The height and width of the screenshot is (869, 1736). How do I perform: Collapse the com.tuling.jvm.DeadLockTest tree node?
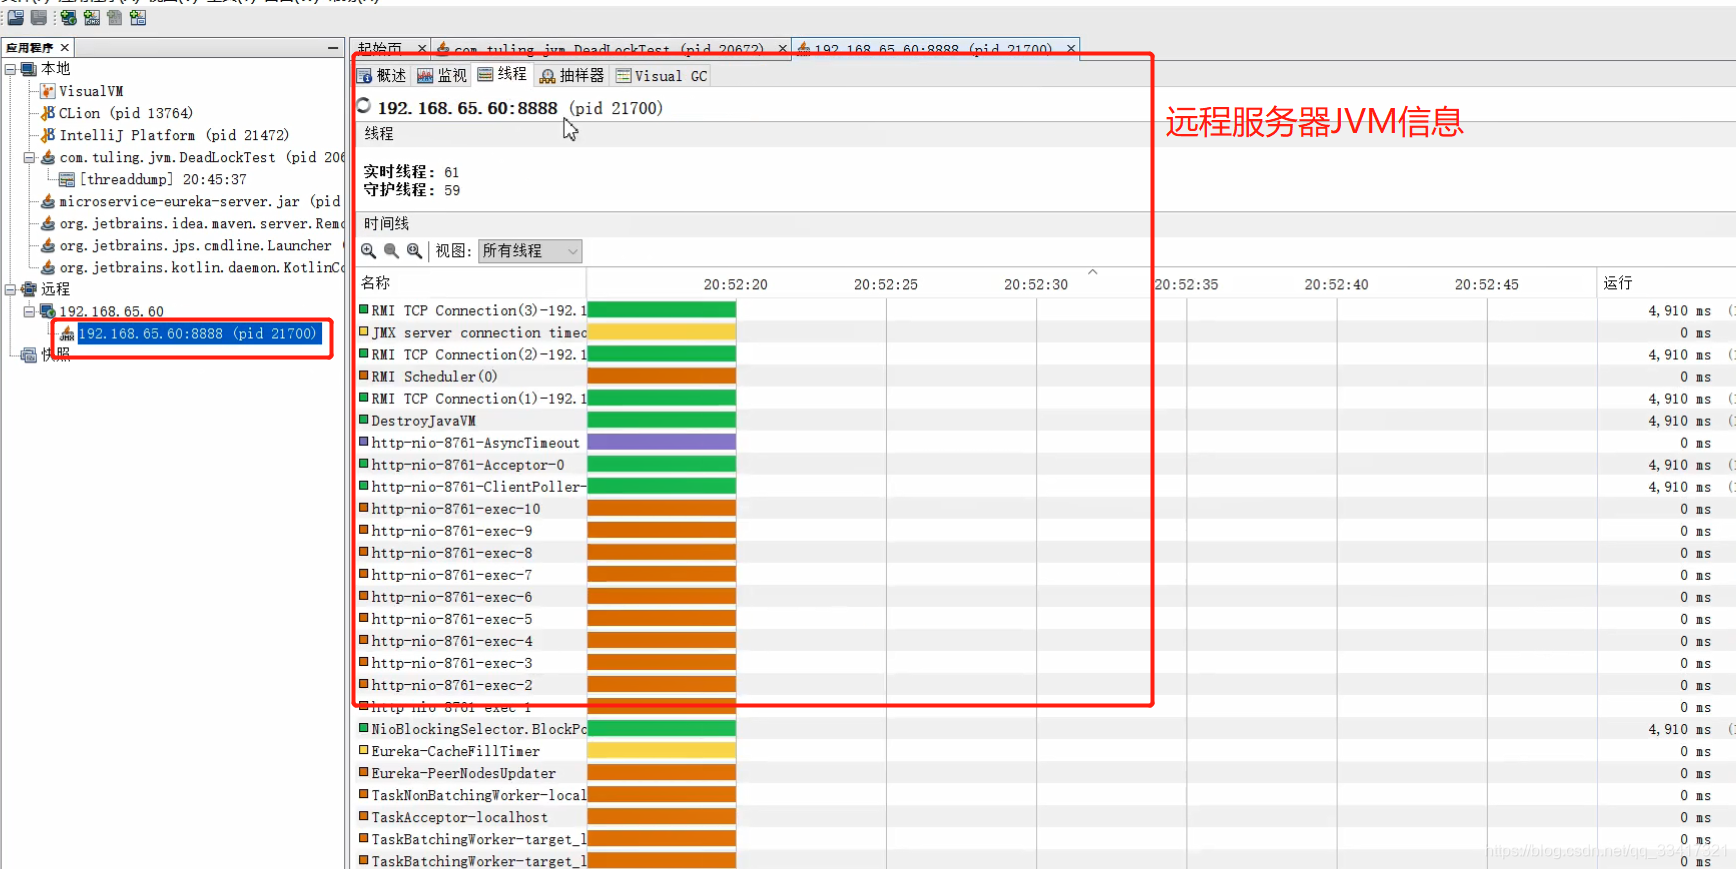pos(29,157)
